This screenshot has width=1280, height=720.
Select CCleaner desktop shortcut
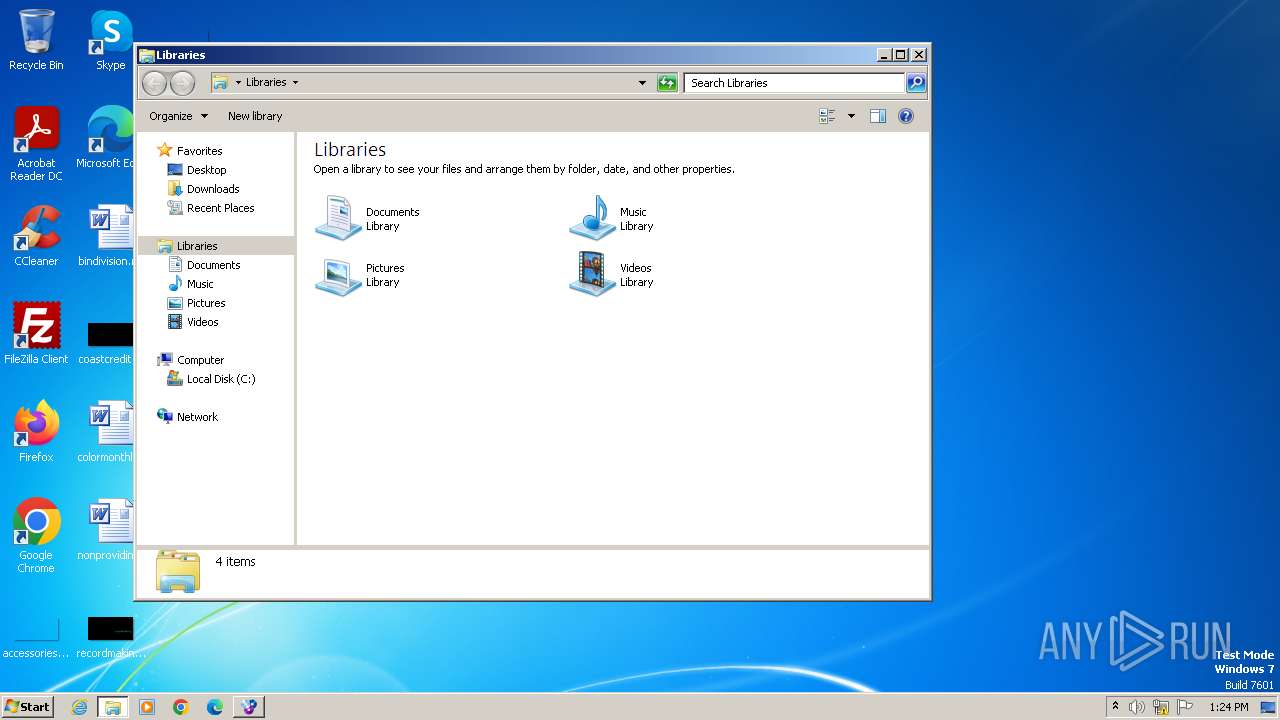click(36, 236)
